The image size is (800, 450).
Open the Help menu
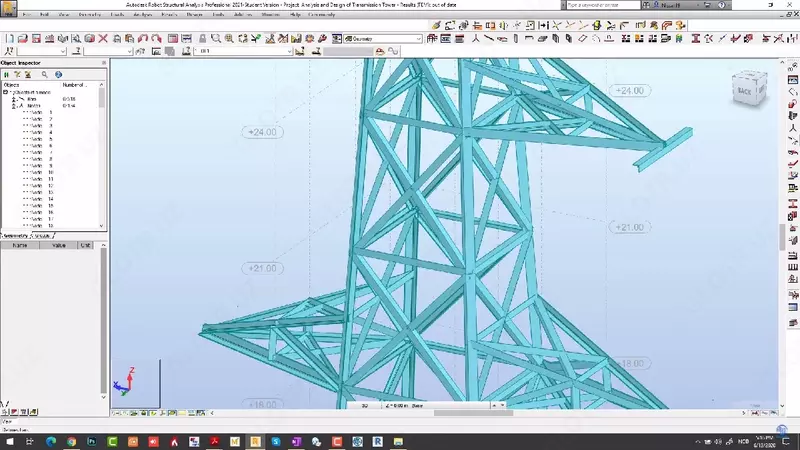click(296, 16)
